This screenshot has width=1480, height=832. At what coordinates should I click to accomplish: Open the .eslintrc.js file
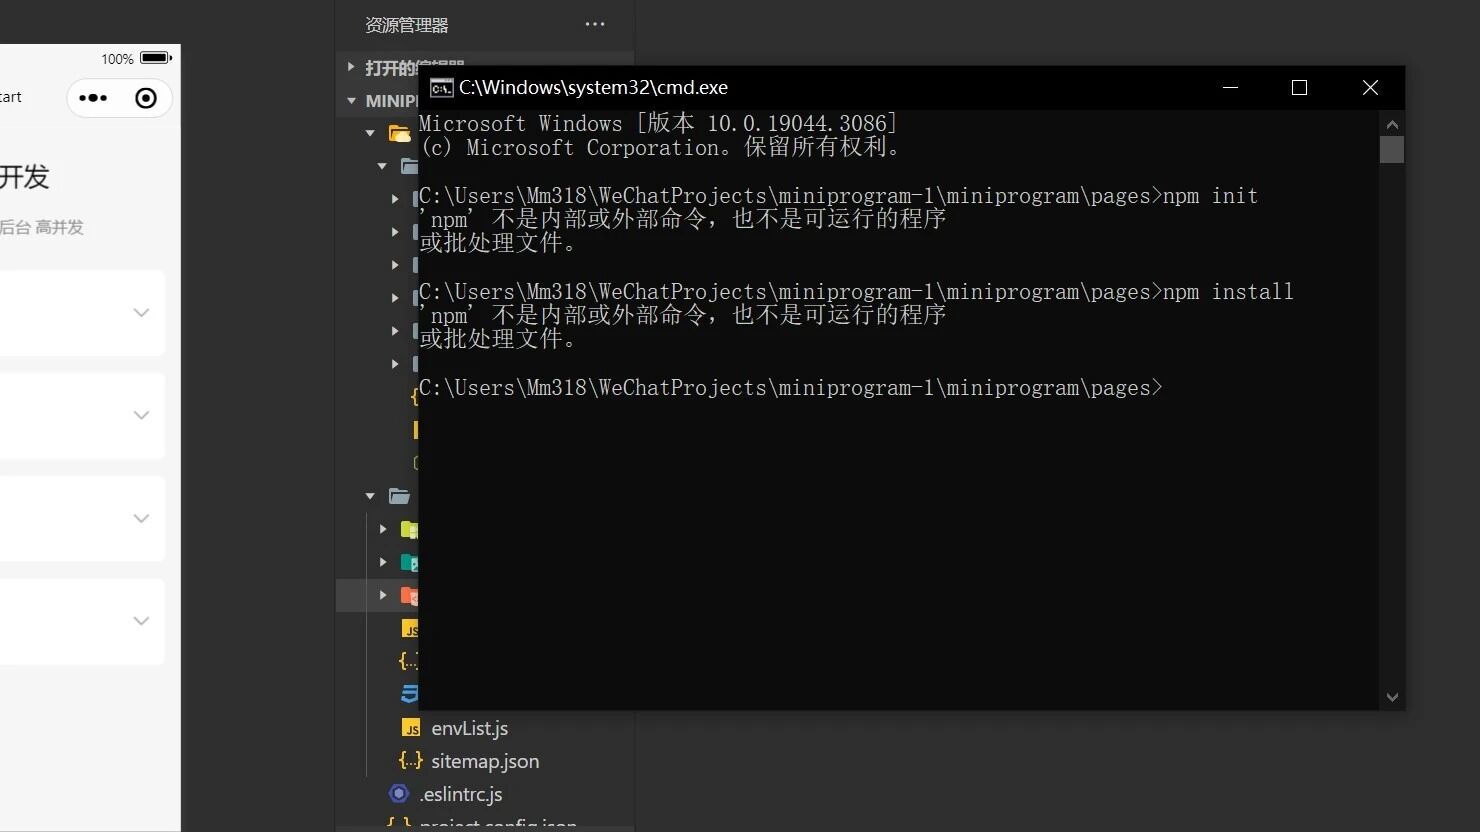(x=461, y=794)
